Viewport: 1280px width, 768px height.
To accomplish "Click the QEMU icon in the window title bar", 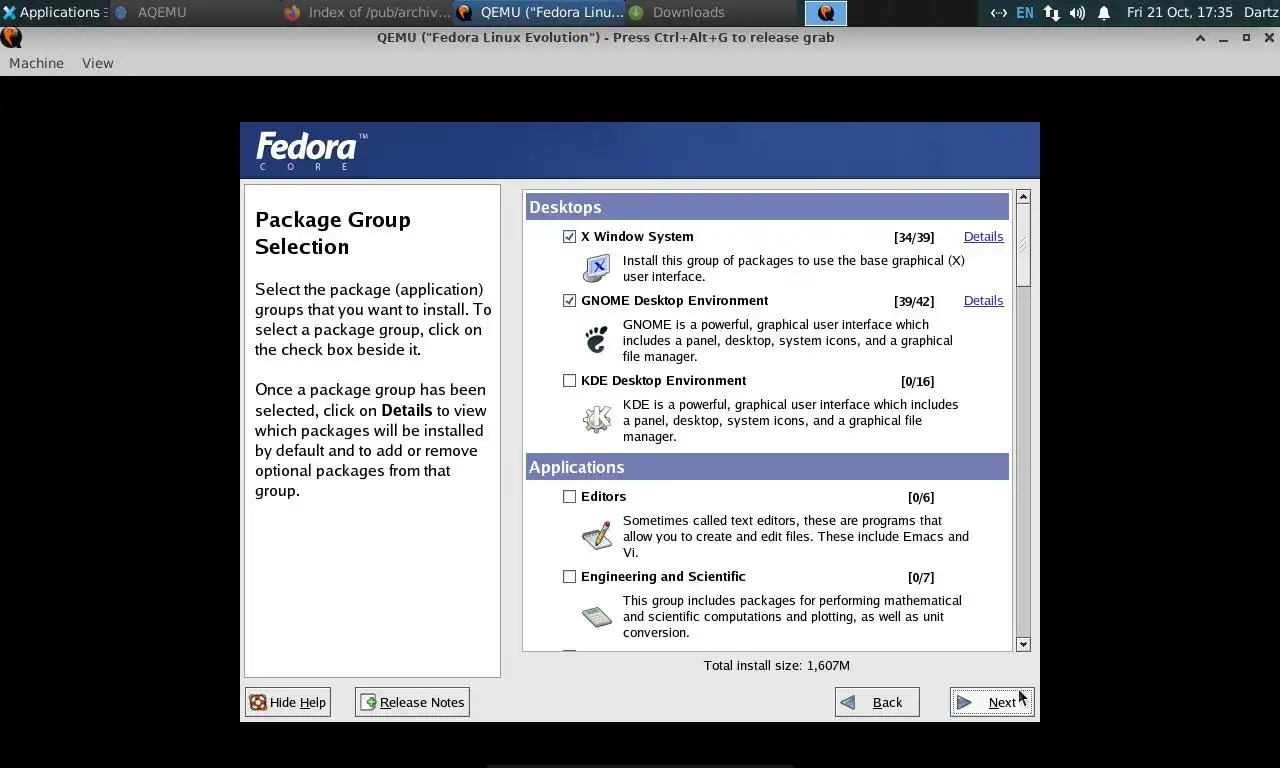I will click(x=11, y=37).
